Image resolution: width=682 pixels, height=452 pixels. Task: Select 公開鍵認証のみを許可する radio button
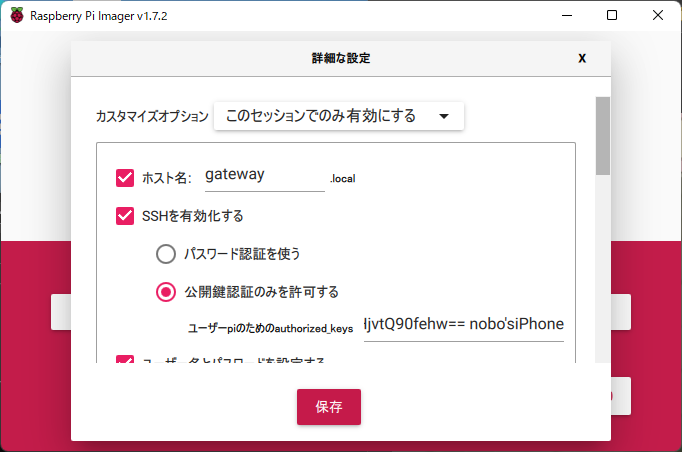166,292
